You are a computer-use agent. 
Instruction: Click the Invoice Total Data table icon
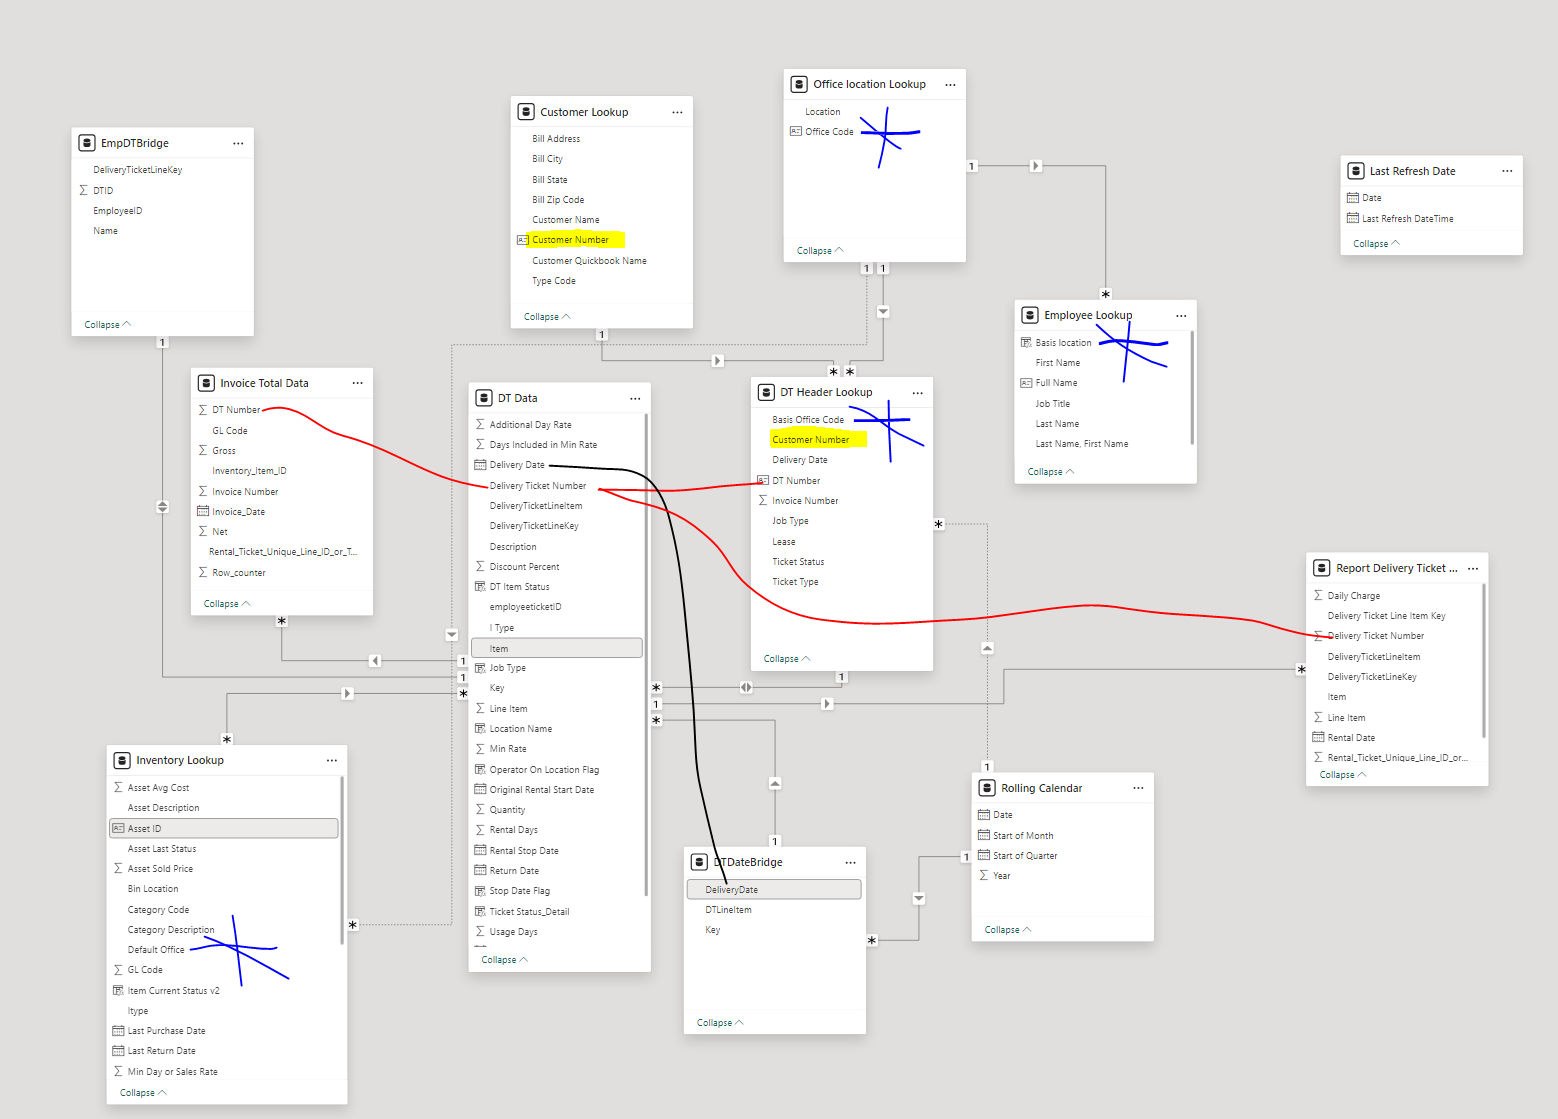(x=206, y=383)
